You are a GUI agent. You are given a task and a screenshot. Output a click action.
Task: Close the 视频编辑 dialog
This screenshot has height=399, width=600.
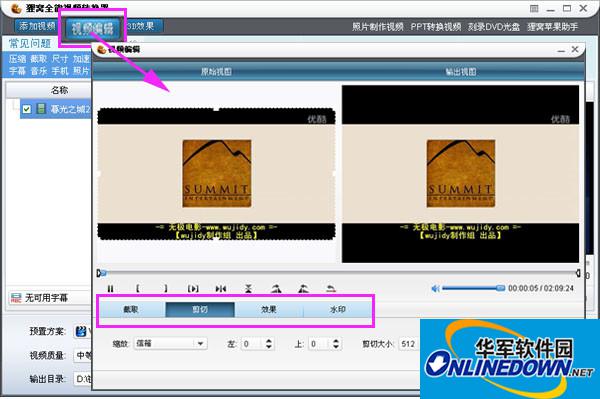pyautogui.click(x=575, y=49)
